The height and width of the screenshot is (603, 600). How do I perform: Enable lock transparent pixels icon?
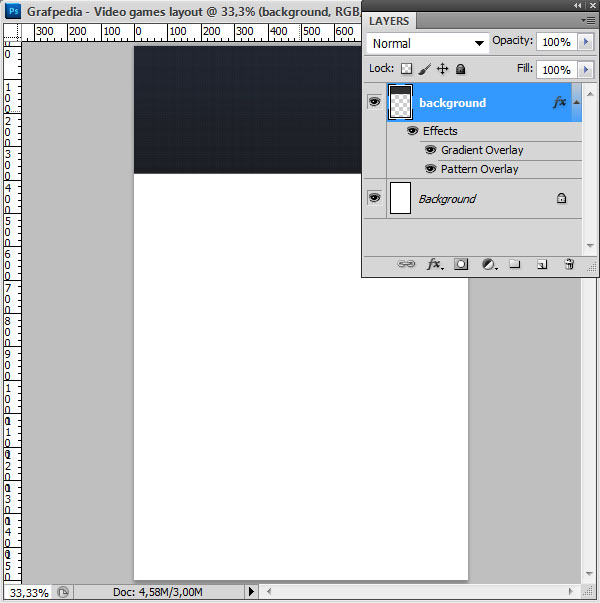[406, 69]
